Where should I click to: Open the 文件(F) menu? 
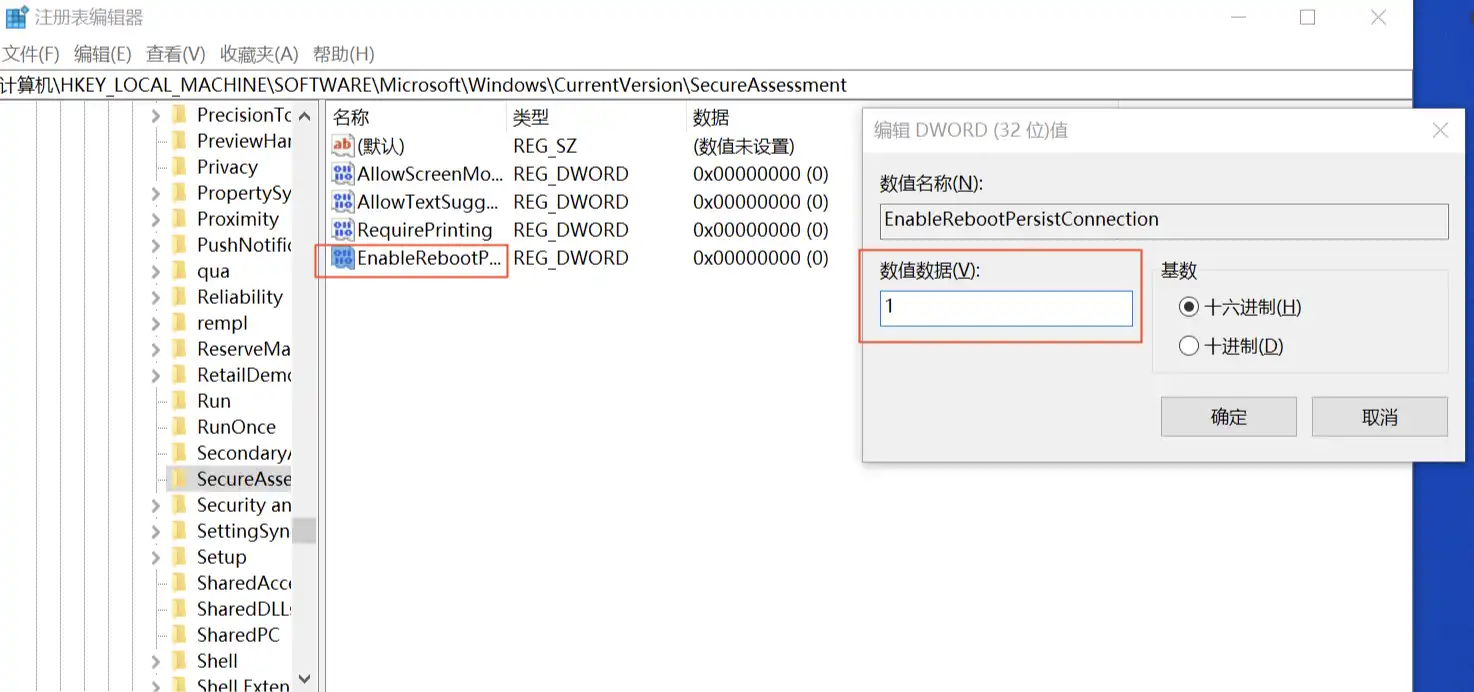point(31,54)
